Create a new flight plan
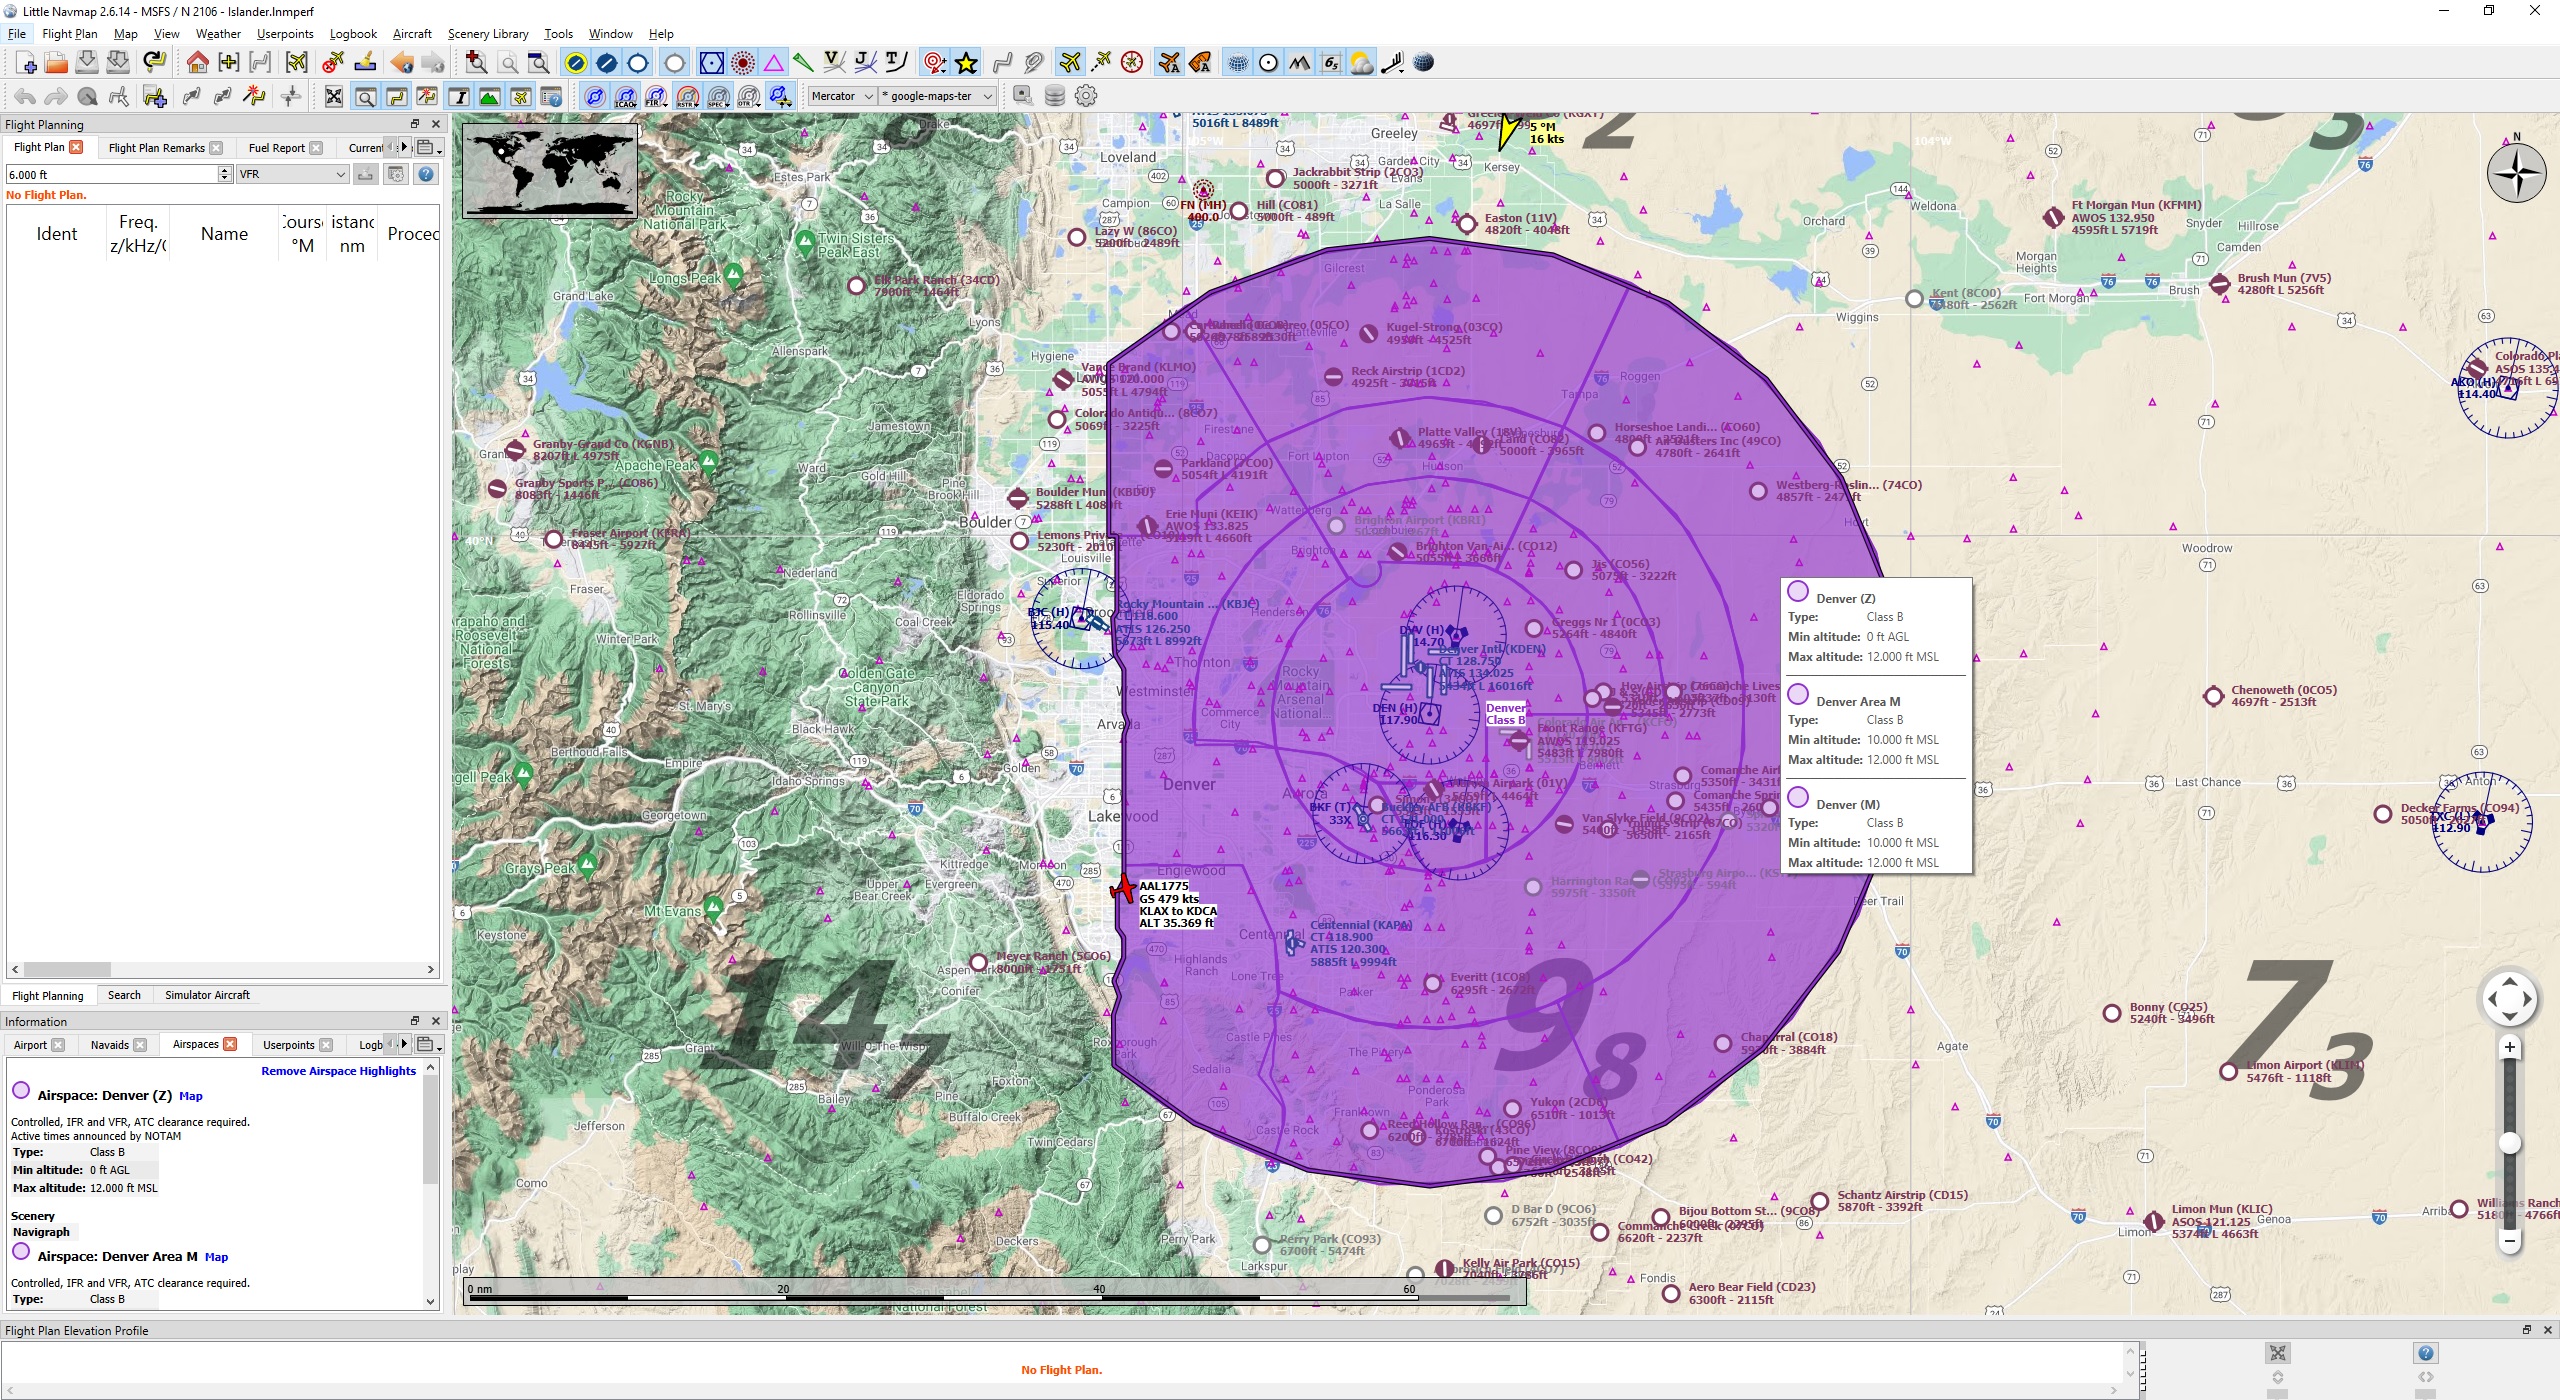 click(x=26, y=63)
